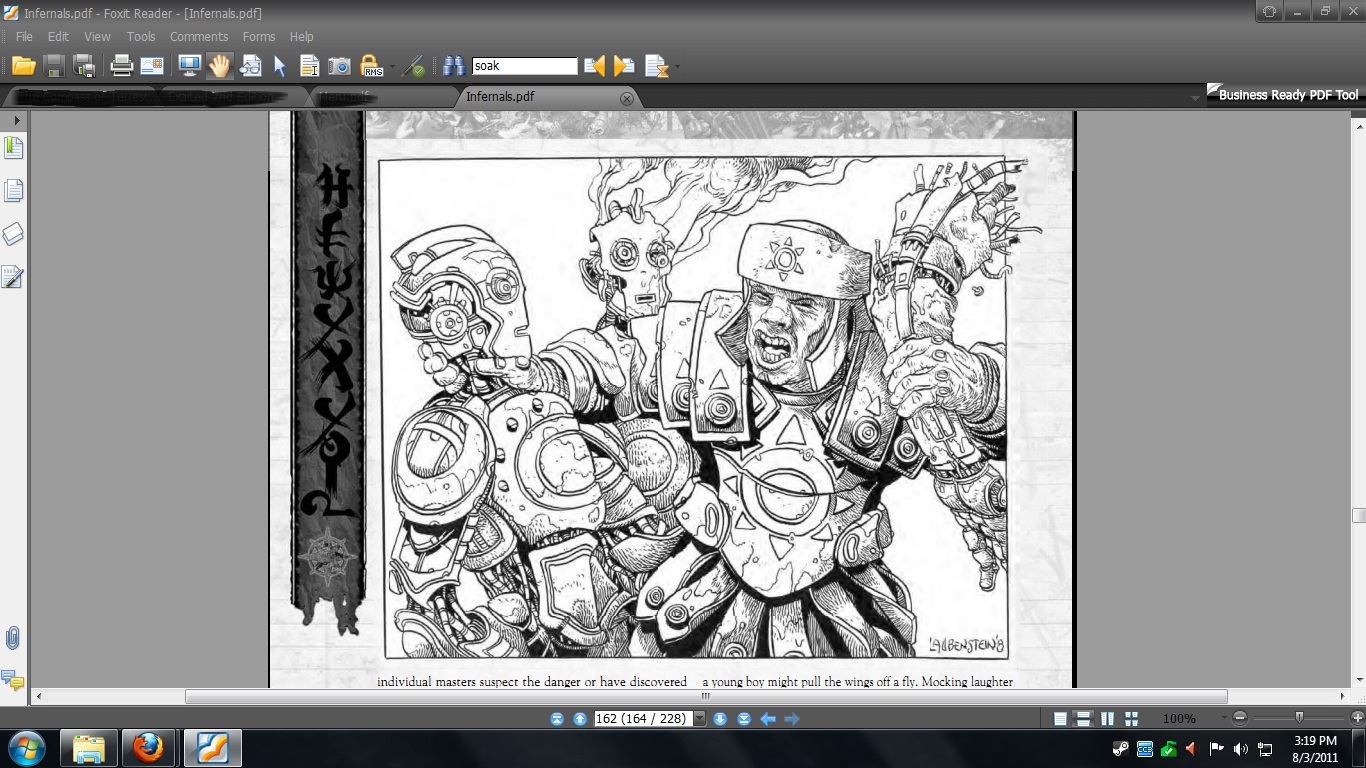Image resolution: width=1366 pixels, height=768 pixels.
Task: Open the Edit menu
Action: coord(58,37)
